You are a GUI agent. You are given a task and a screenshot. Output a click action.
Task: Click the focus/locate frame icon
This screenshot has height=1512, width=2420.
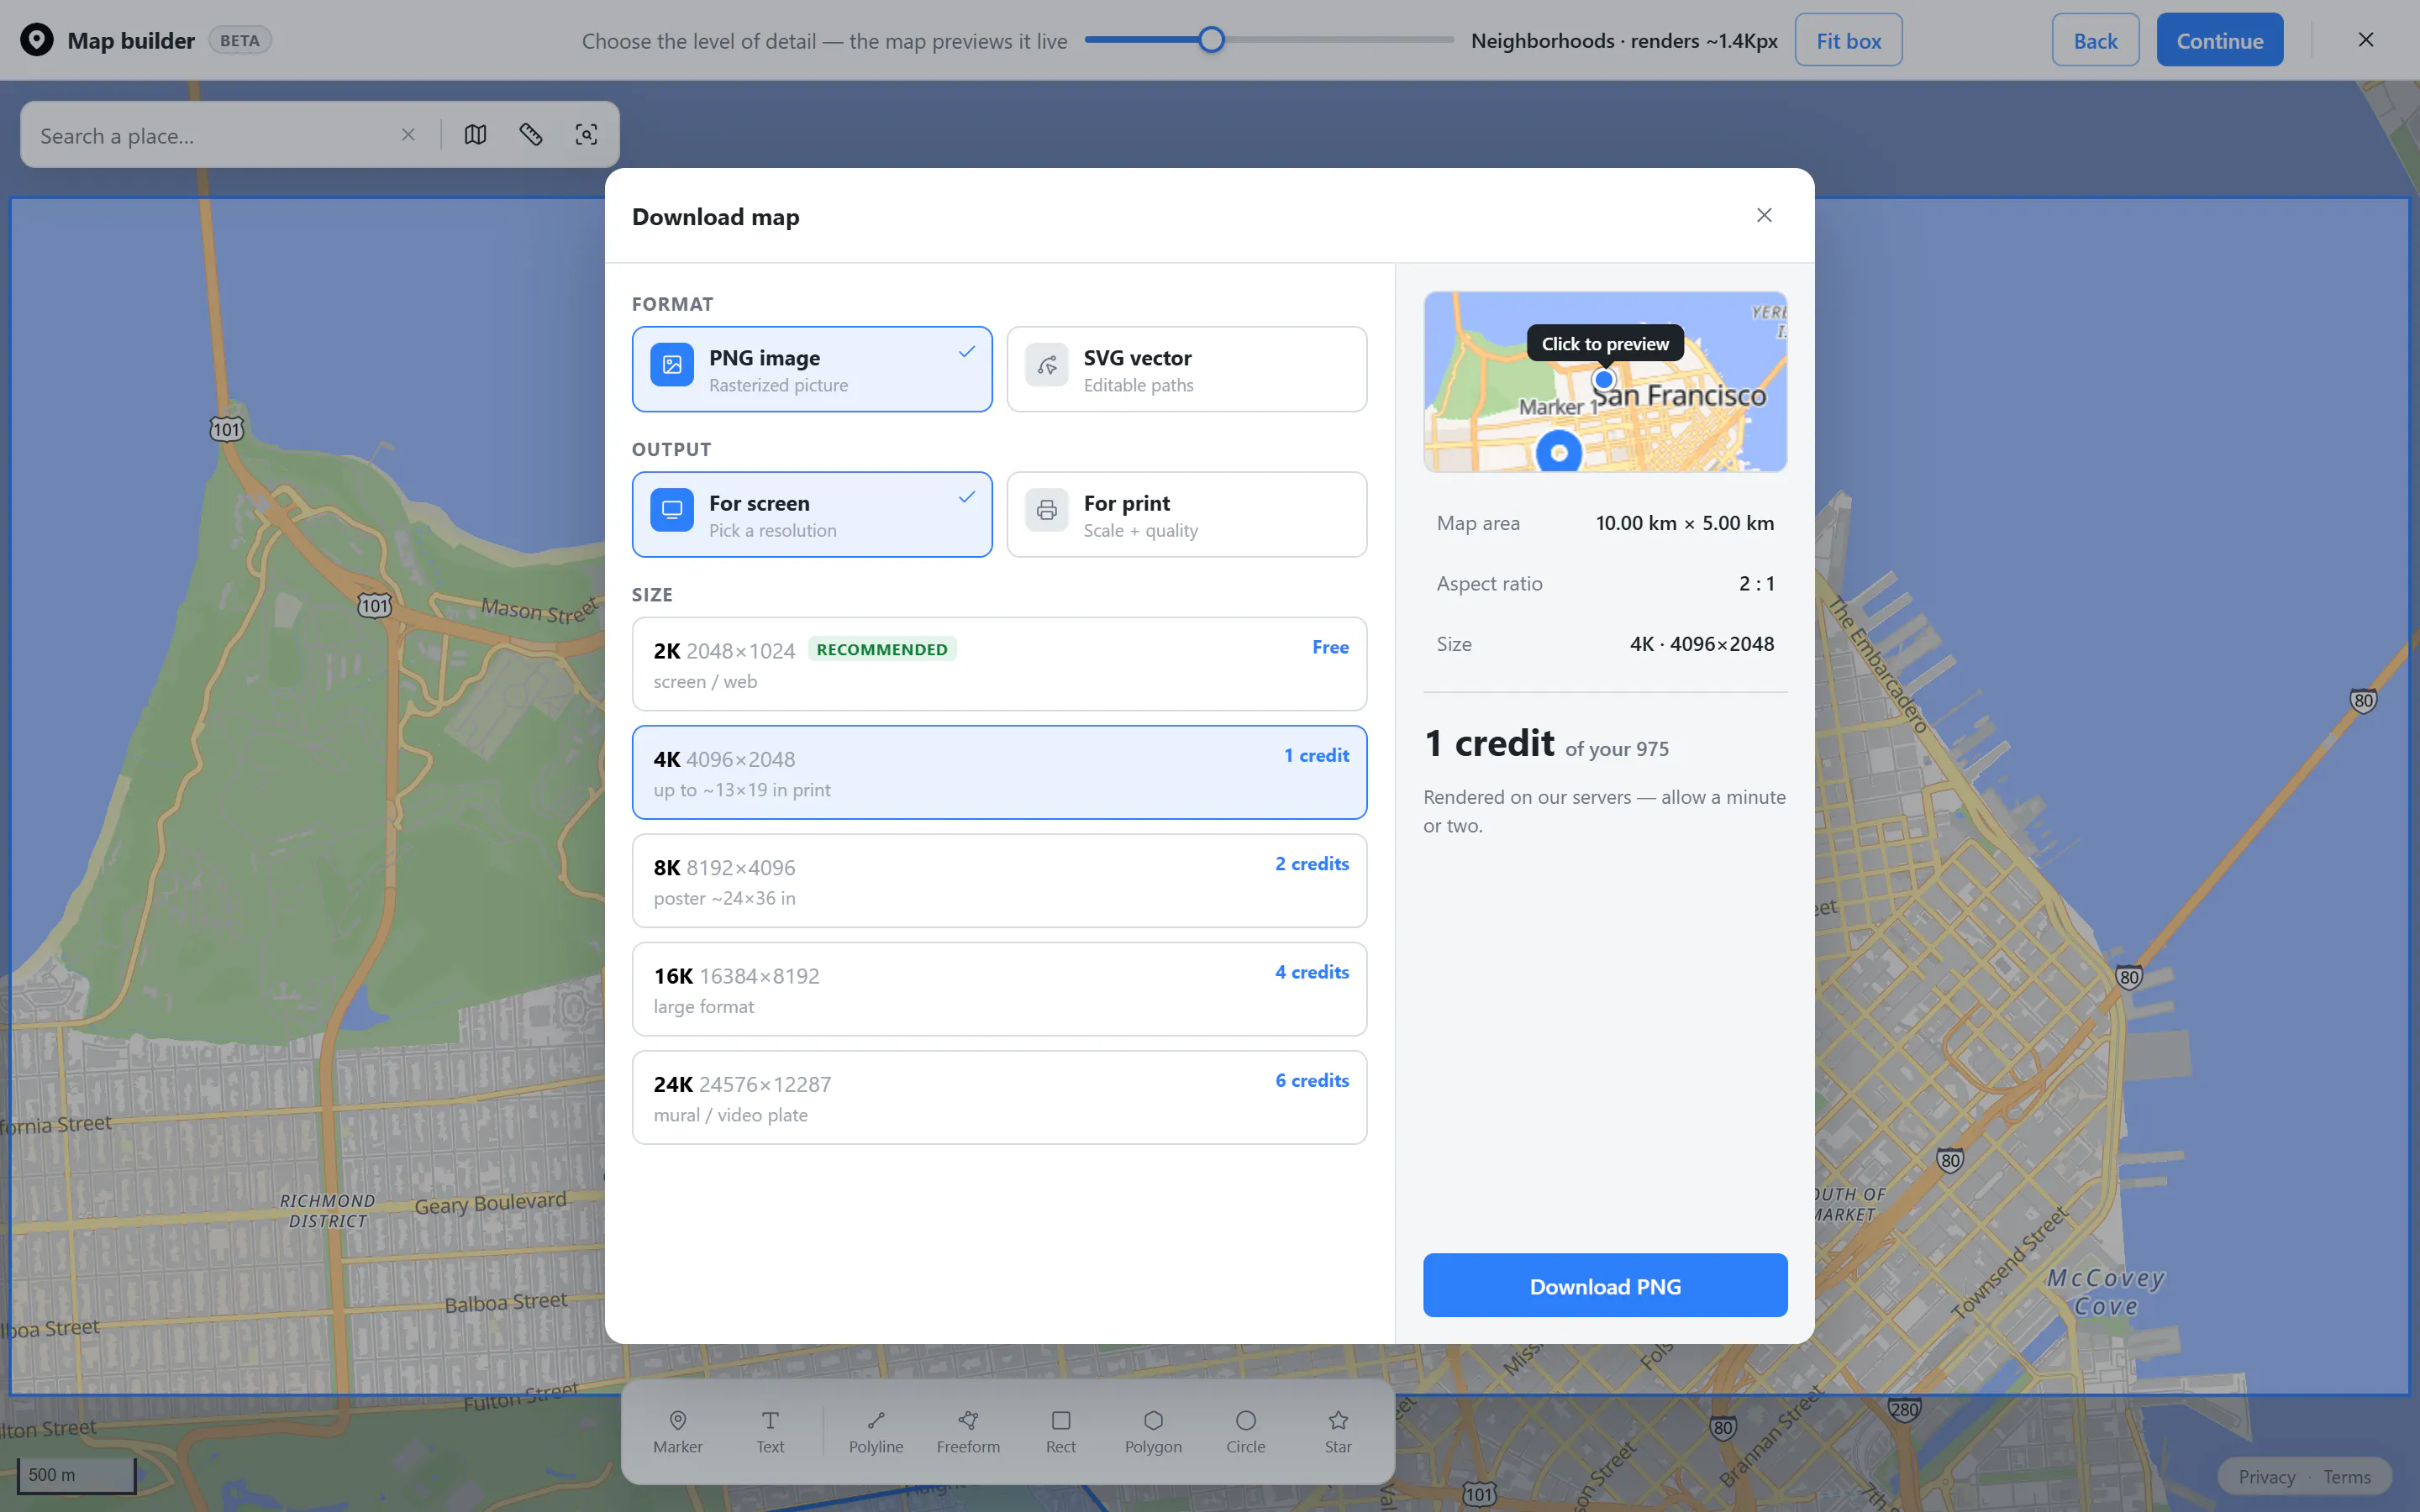587,135
